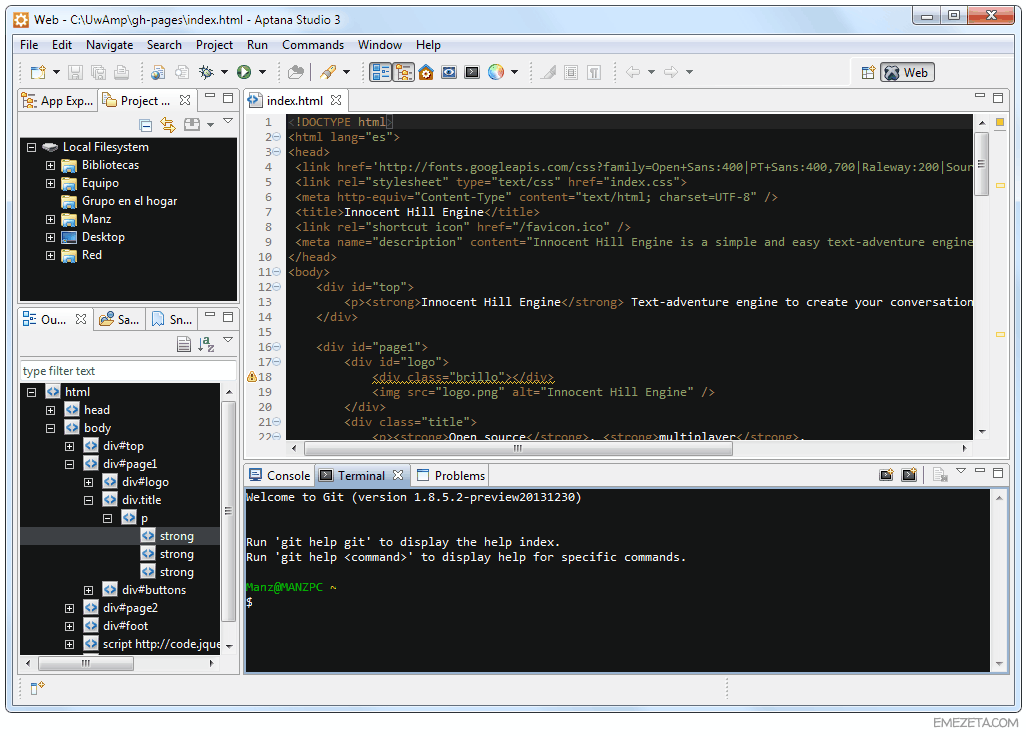Expand the div#buttons outline node
This screenshot has width=1026, height=736.
pos(88,590)
